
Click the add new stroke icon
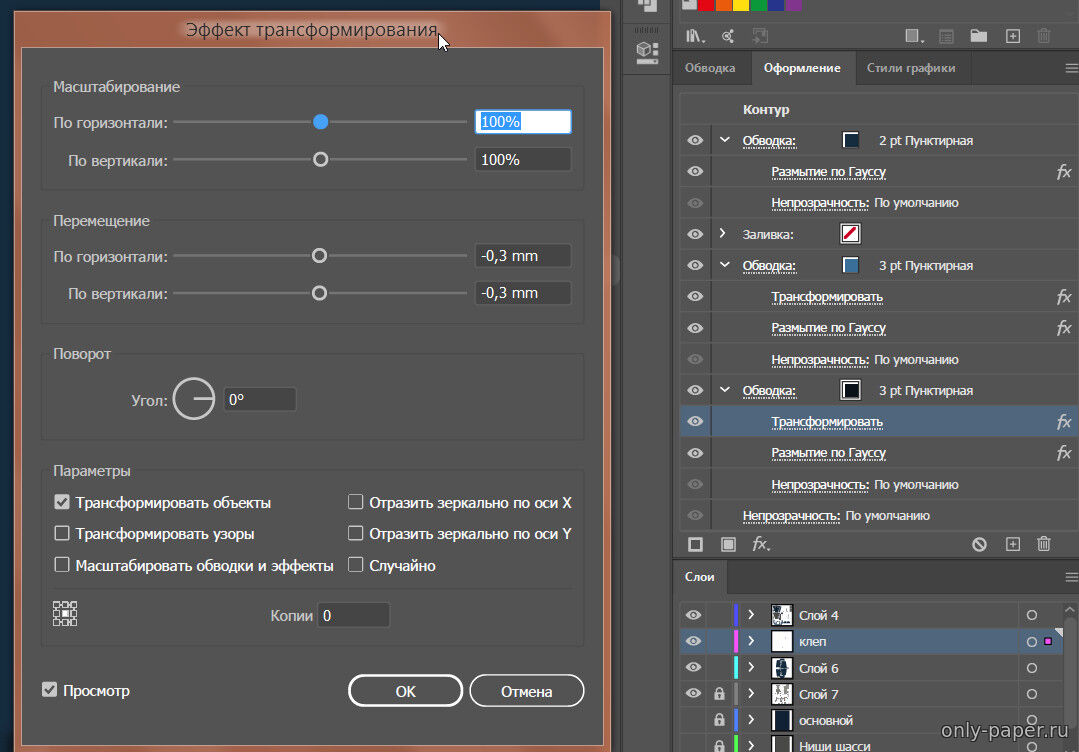[x=696, y=544]
